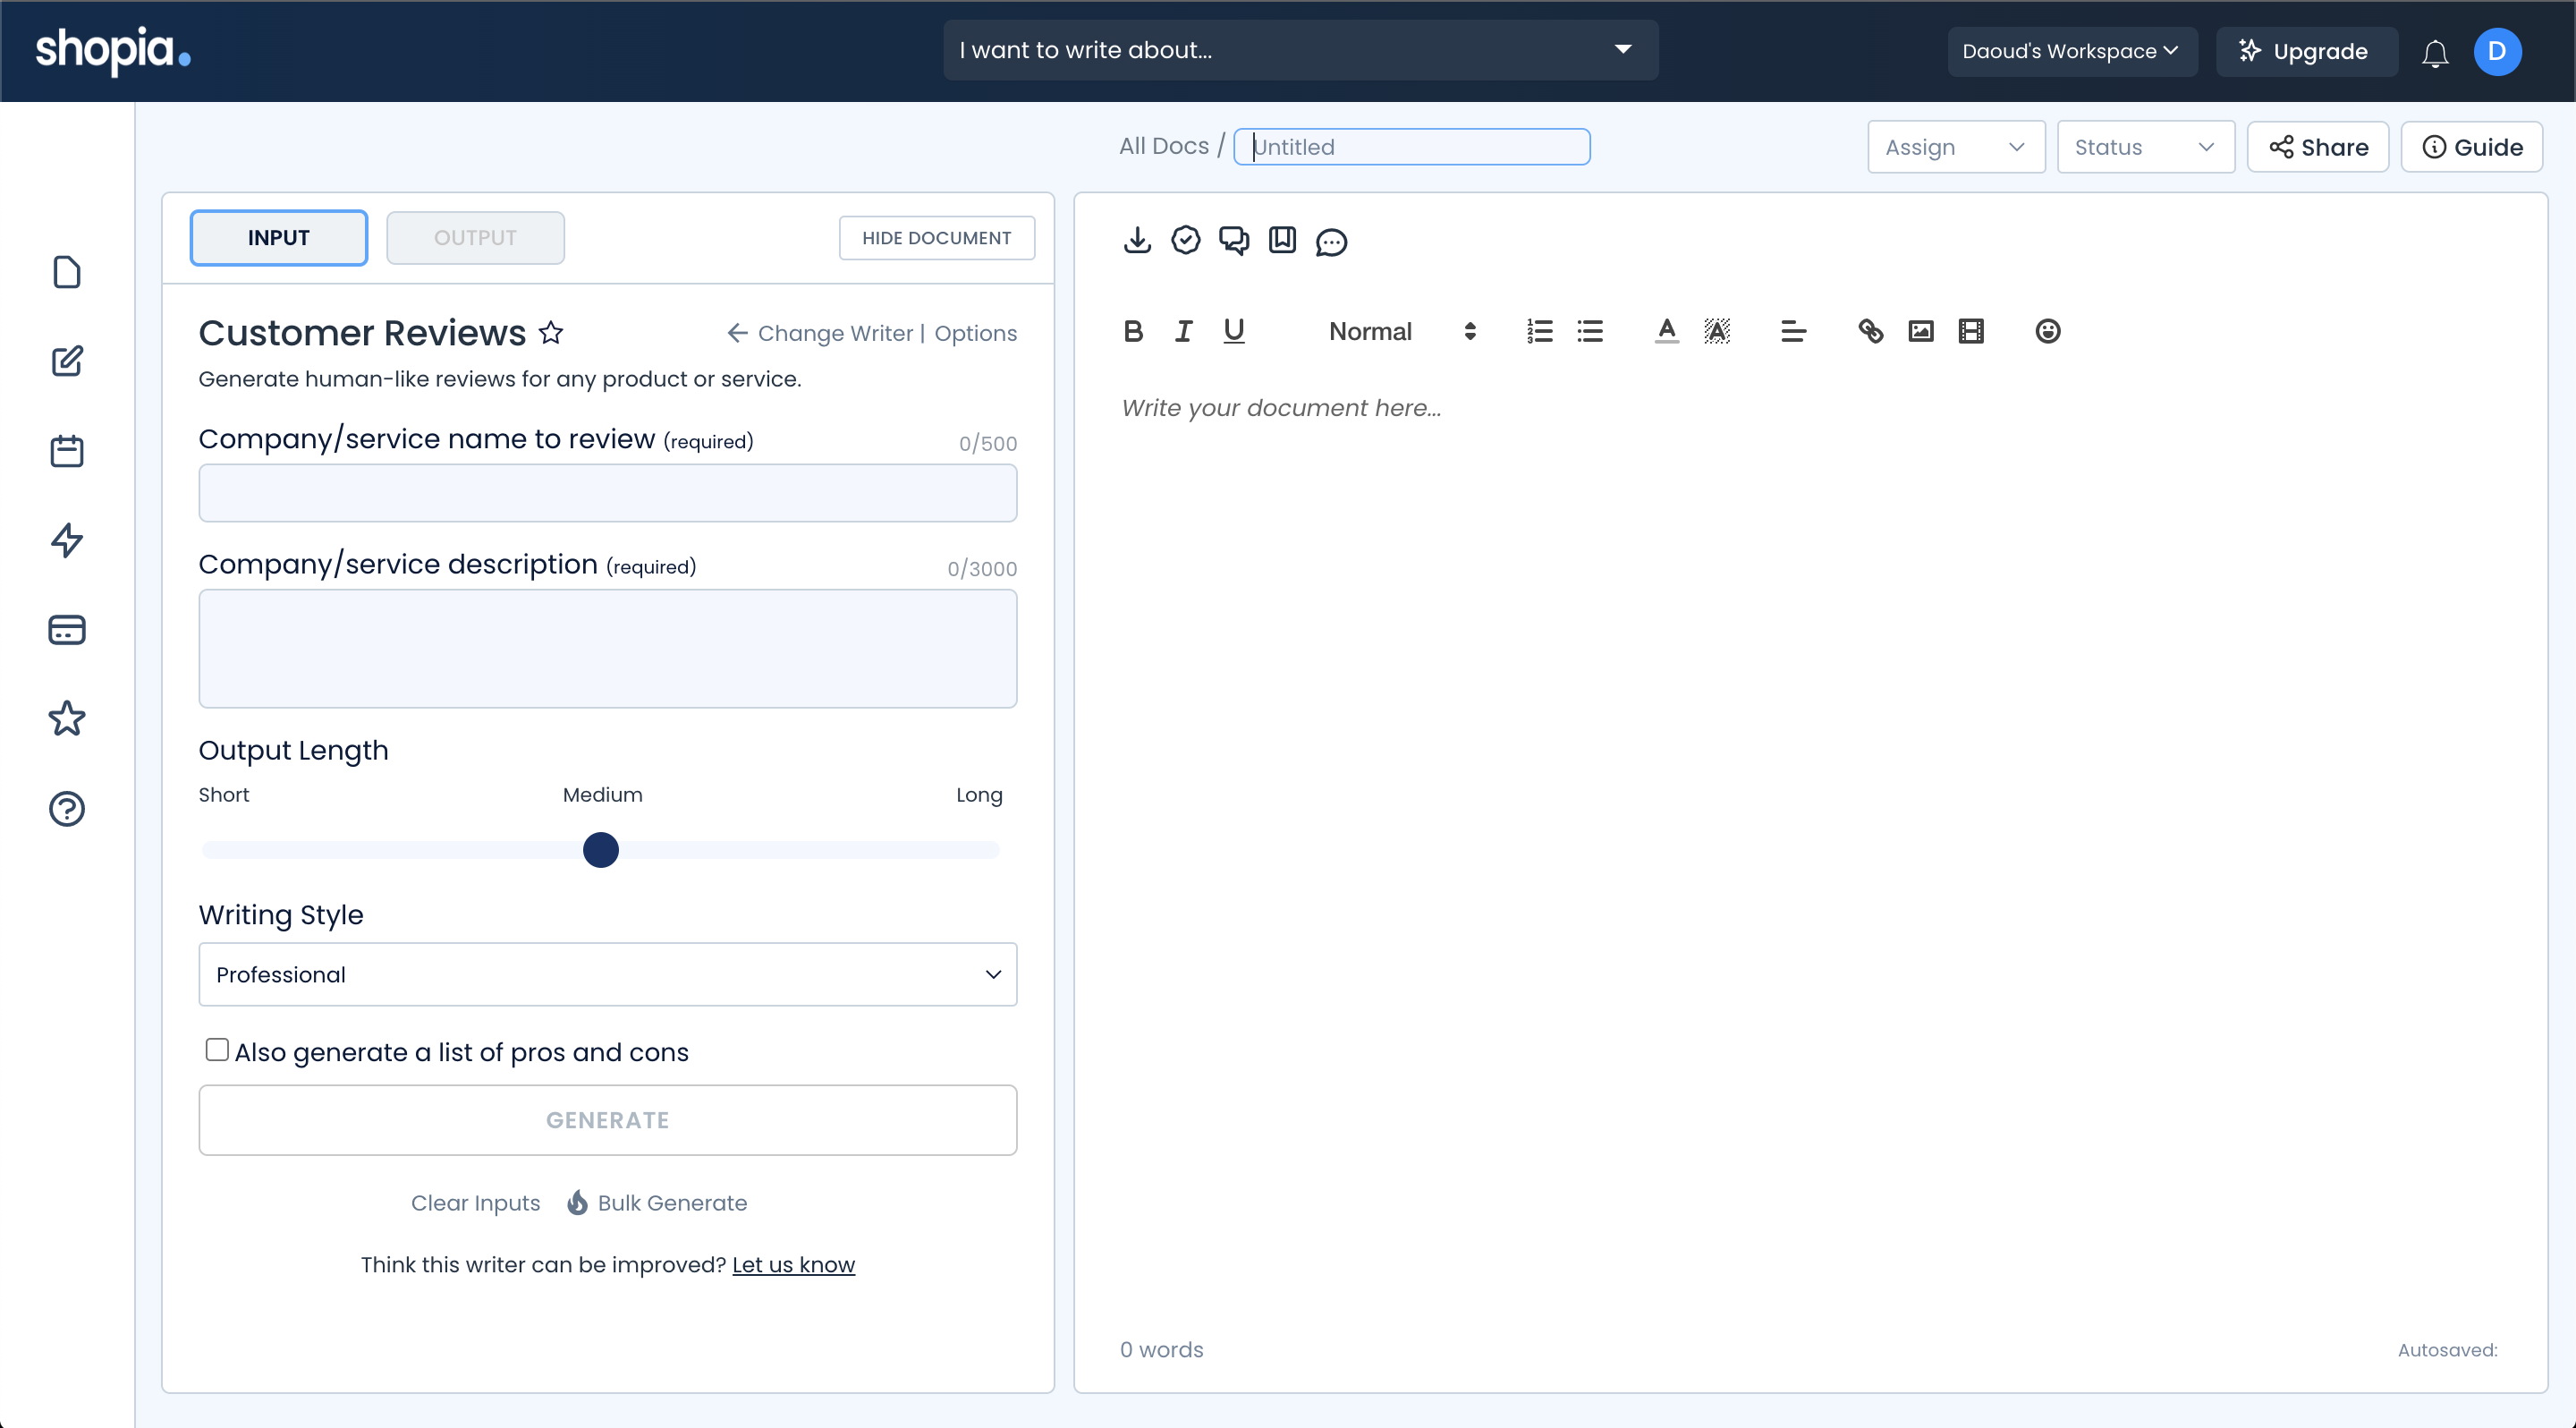This screenshot has height=1428, width=2576.
Task: Switch to the OUTPUT tab
Action: tap(475, 237)
